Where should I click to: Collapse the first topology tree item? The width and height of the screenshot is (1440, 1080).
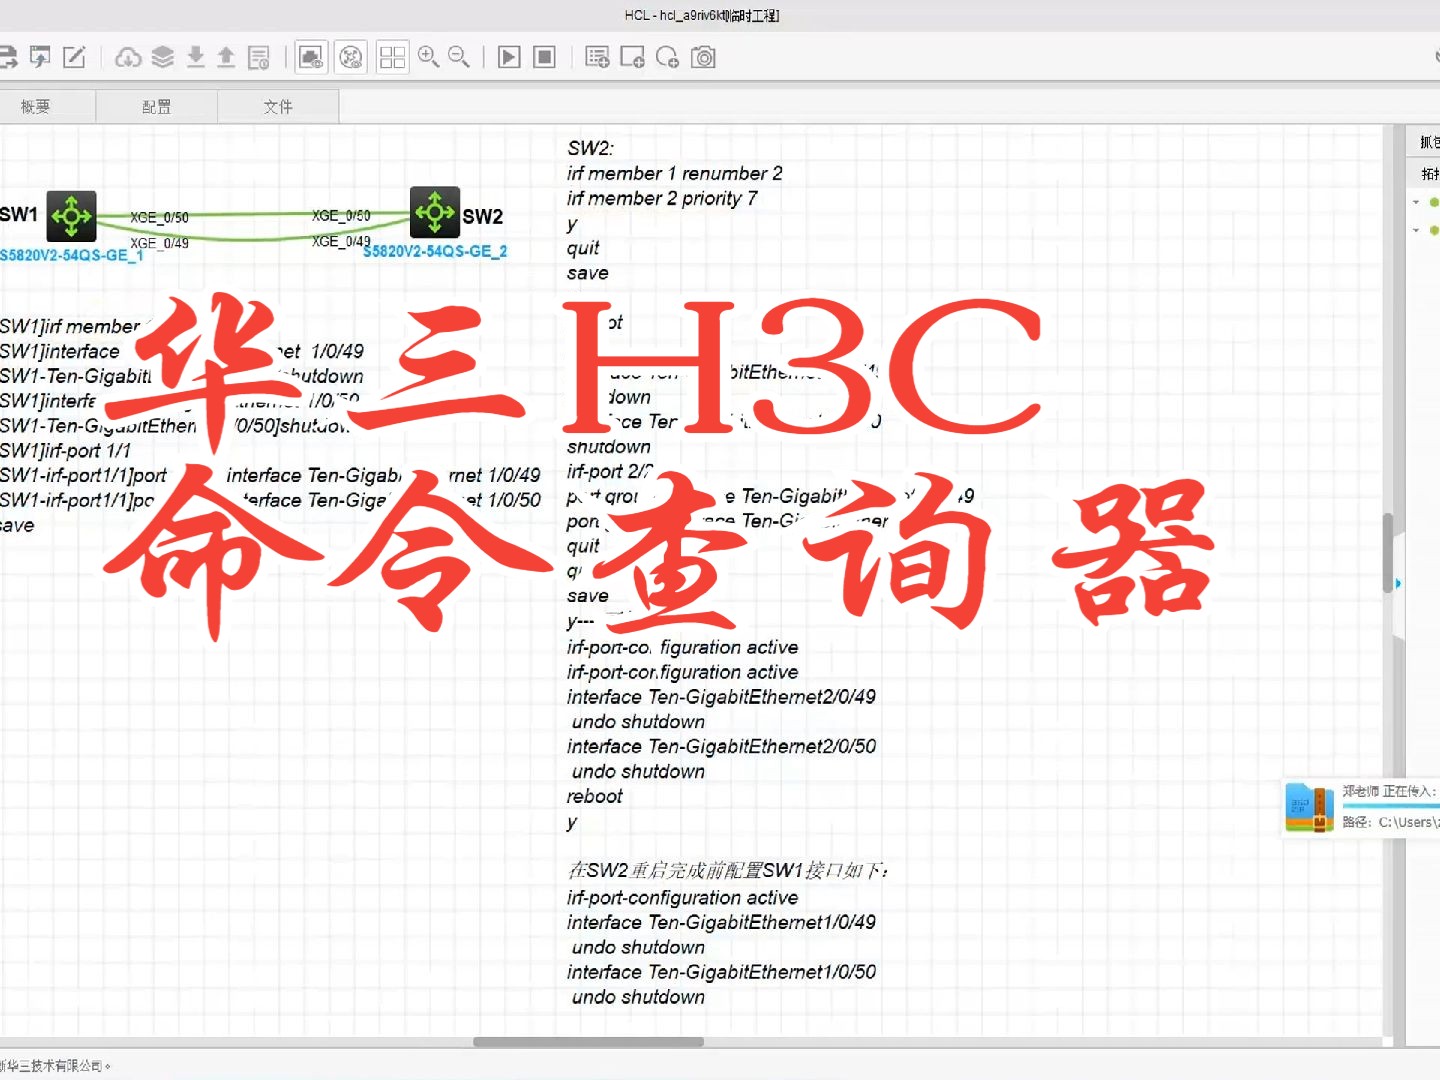pos(1416,202)
